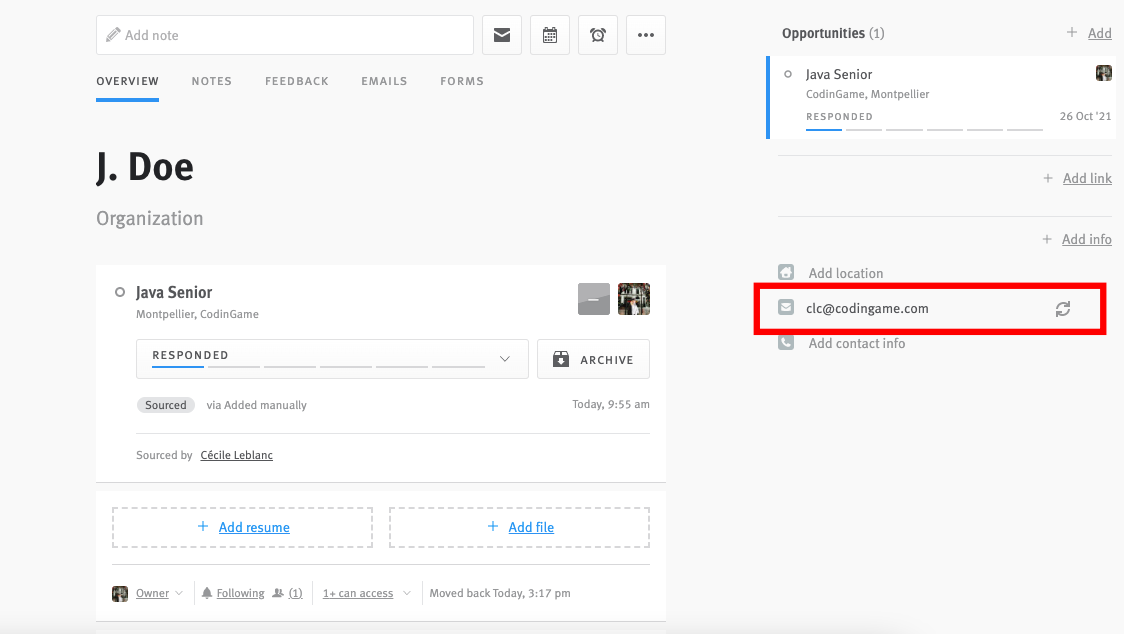The width and height of the screenshot is (1124, 634).
Task: Expand the RESPONDED stage dropdown
Action: point(504,359)
